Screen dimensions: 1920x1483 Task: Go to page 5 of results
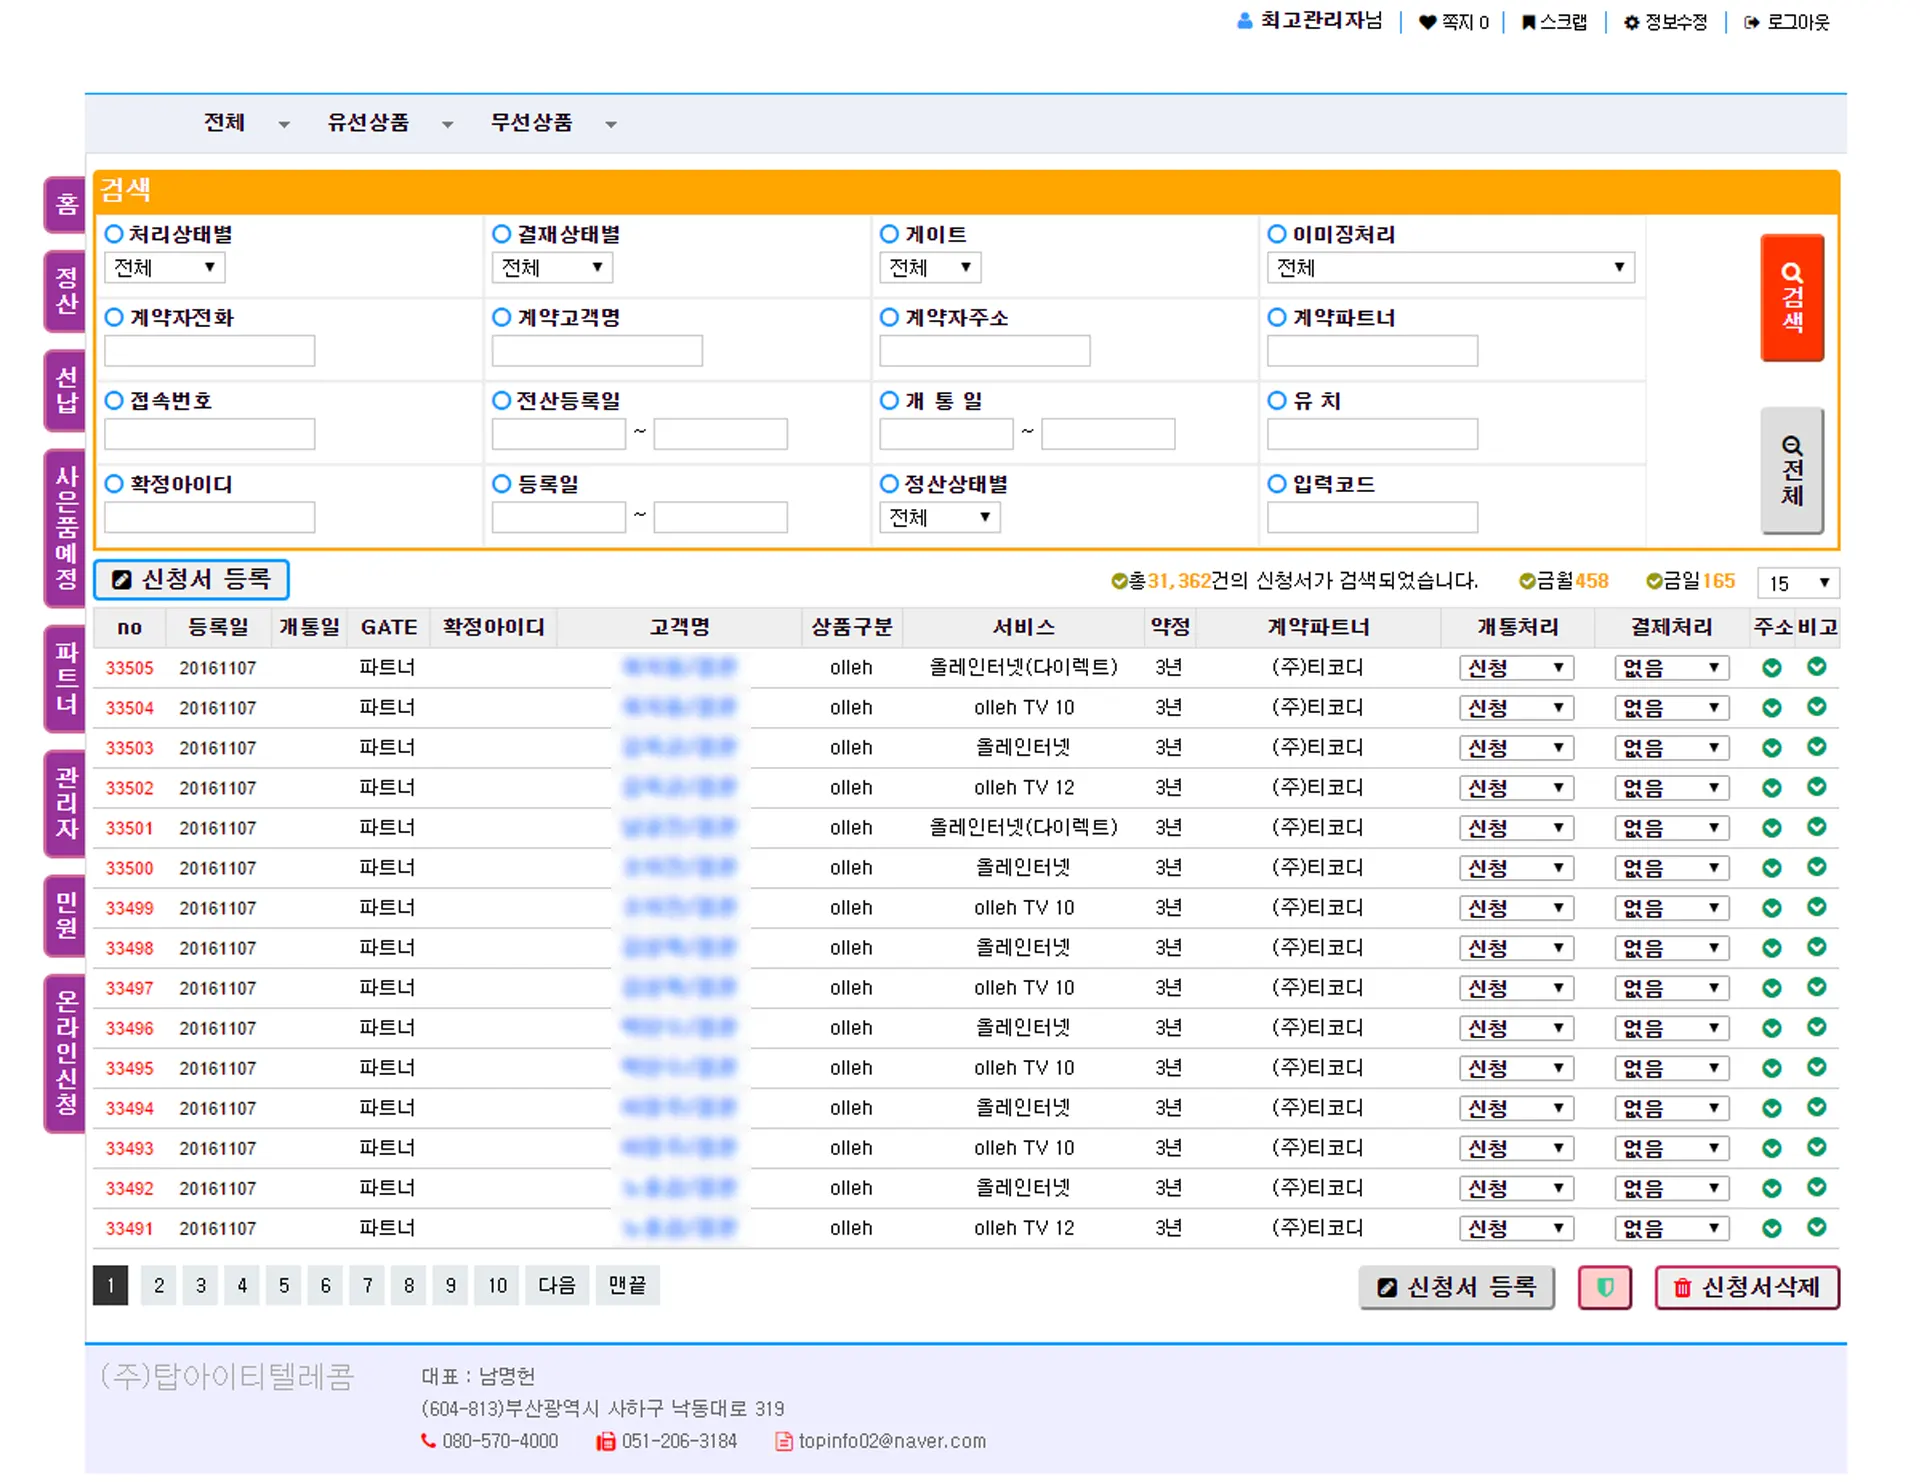[284, 1285]
